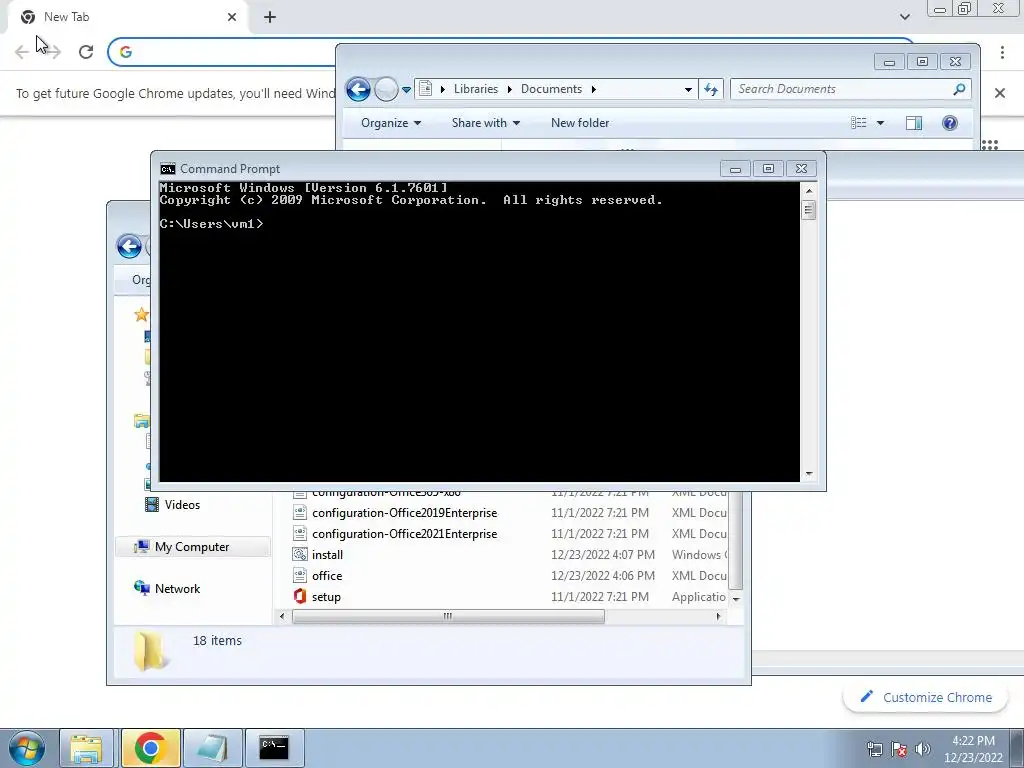1024x768 pixels.
Task: Open the Action Center flag icon
Action: (x=899, y=749)
